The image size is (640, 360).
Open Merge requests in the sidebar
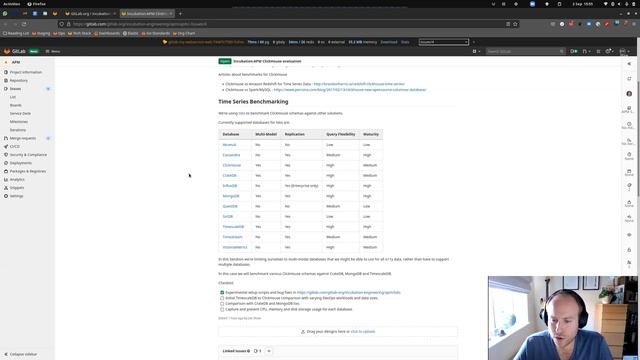[23, 138]
